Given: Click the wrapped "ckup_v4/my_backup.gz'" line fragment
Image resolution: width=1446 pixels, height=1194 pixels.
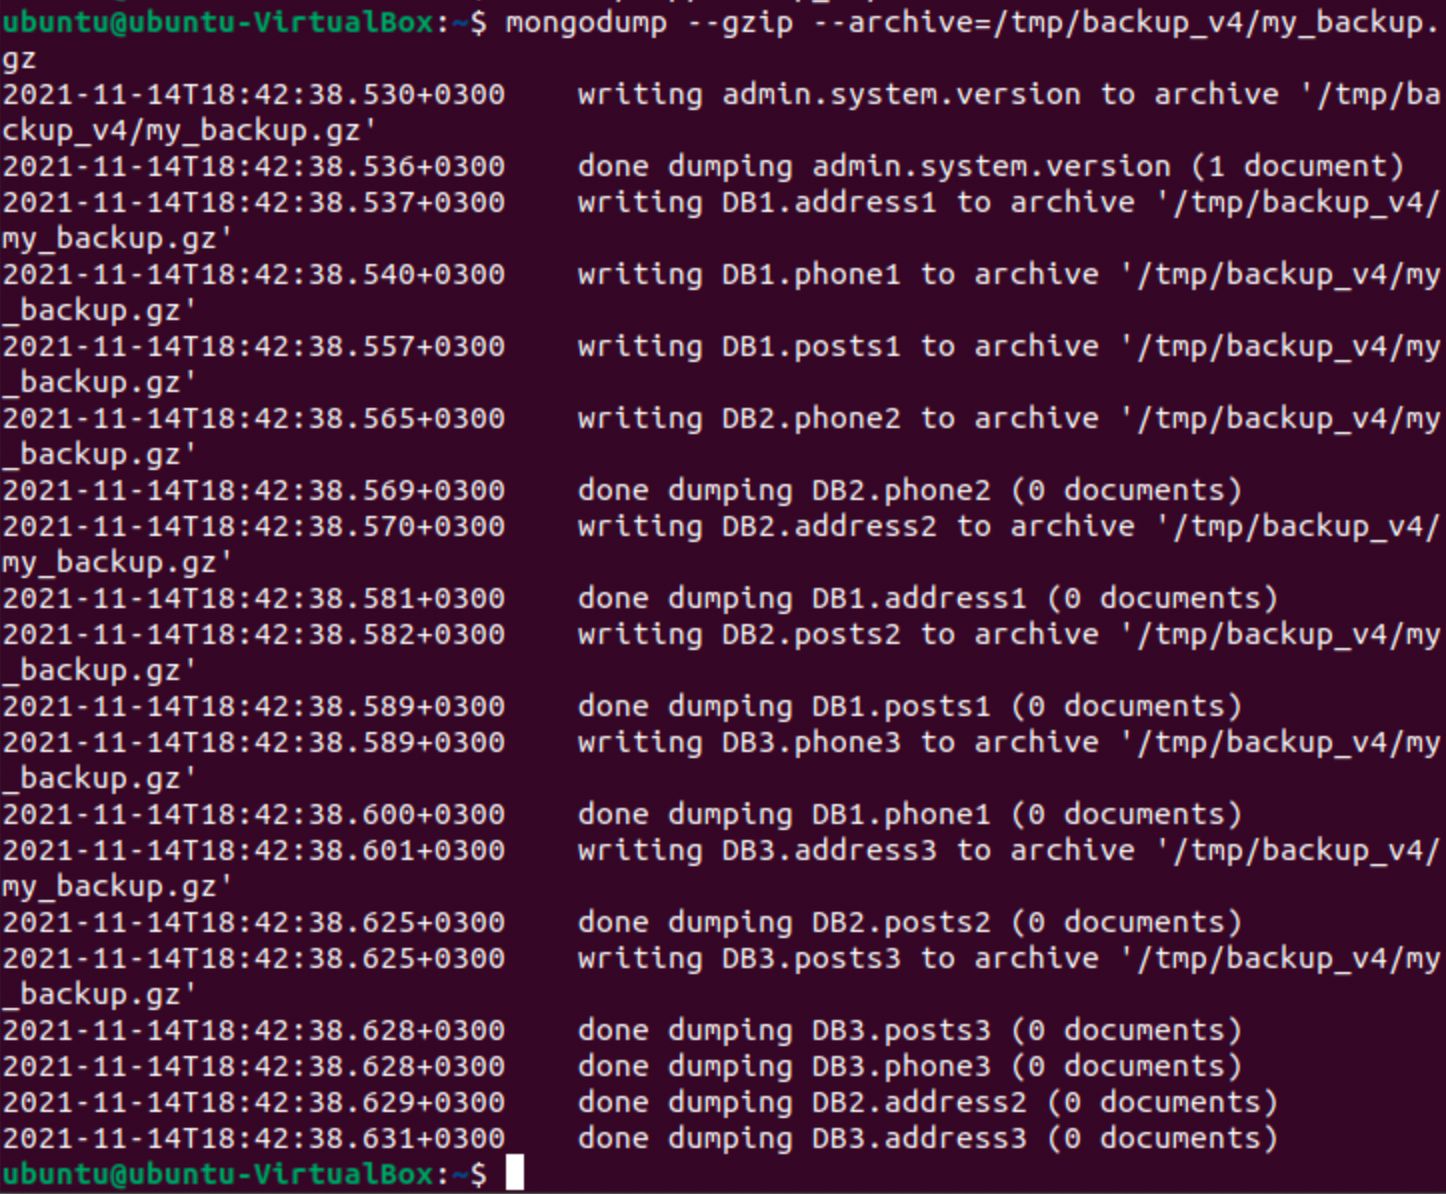Looking at the screenshot, I should pos(190,130).
